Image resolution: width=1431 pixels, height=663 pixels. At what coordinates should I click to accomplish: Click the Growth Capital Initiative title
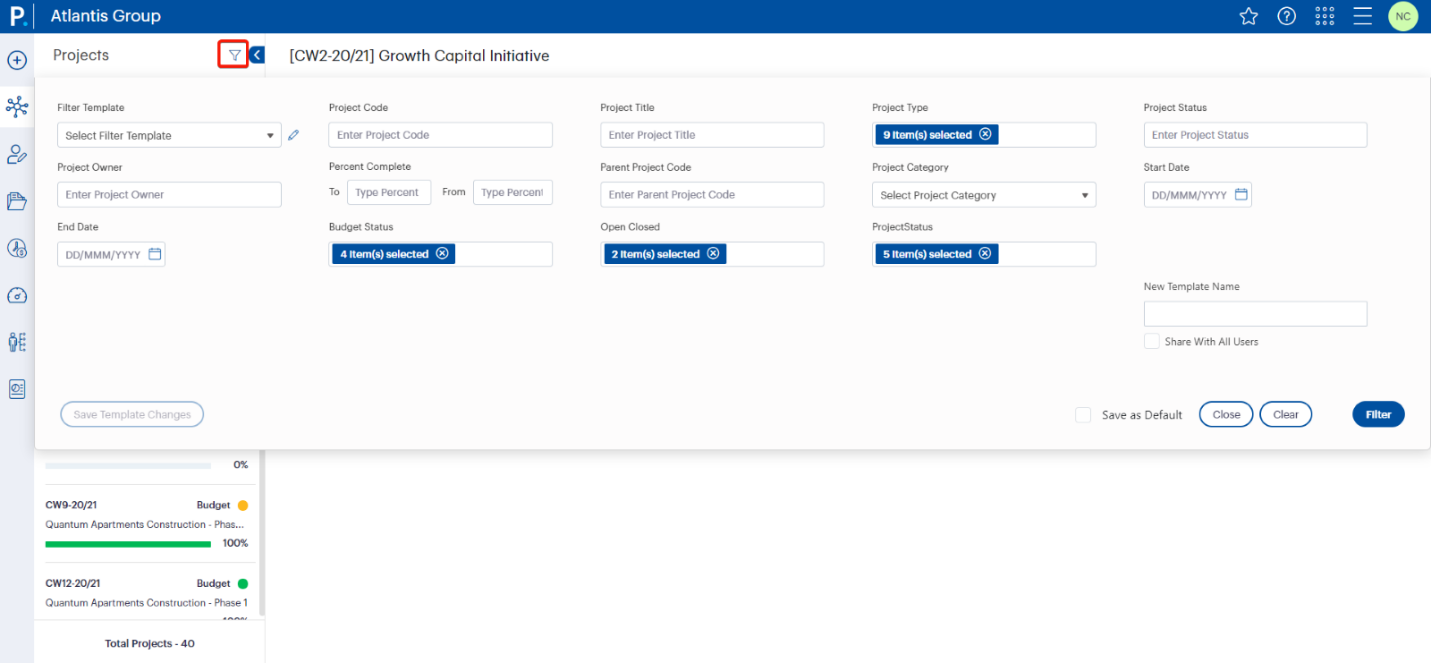(419, 56)
